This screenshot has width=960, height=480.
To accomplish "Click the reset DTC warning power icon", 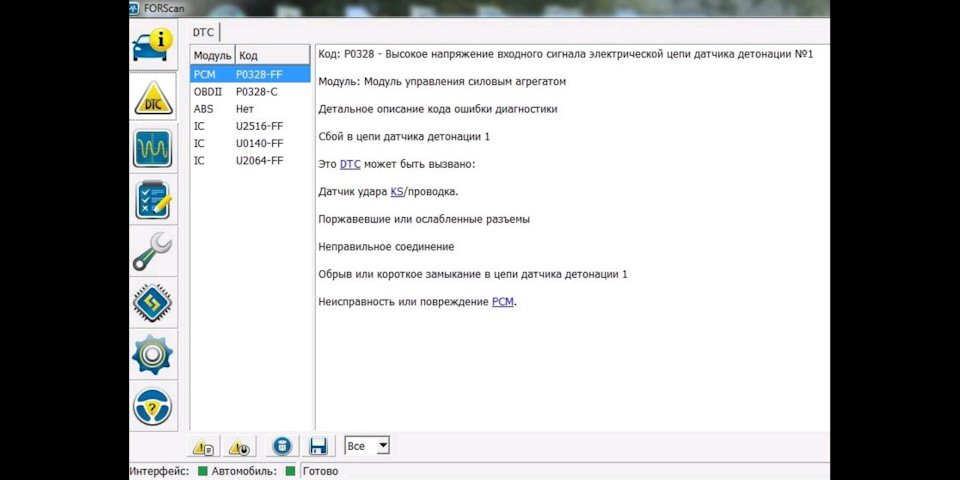I will [239, 446].
